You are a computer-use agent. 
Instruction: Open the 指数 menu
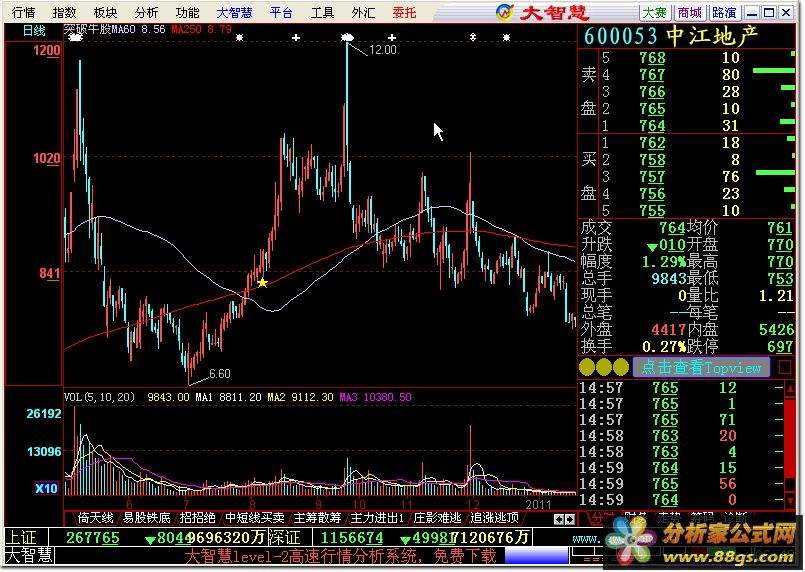(x=64, y=12)
